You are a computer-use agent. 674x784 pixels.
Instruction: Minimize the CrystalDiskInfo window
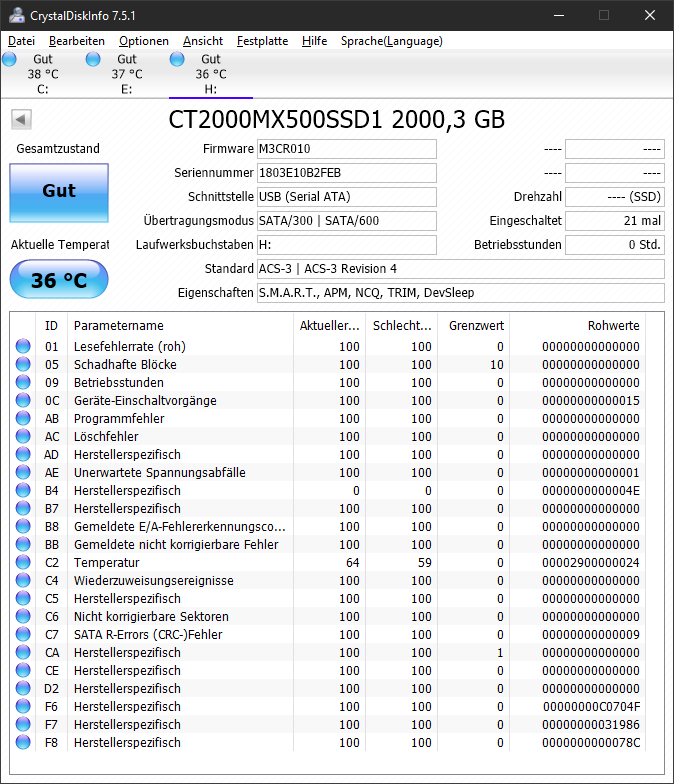coord(559,15)
